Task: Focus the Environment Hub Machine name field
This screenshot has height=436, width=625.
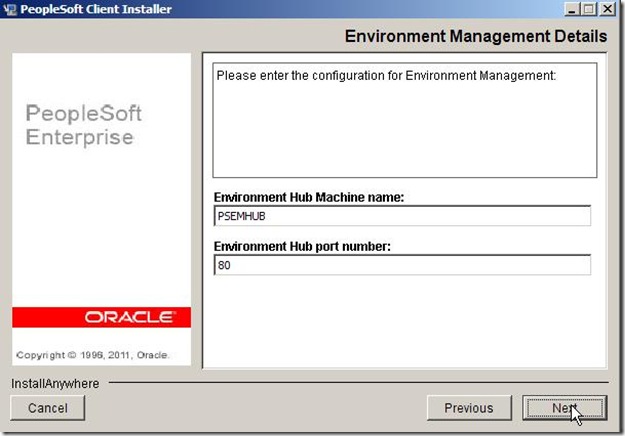Action: click(x=402, y=216)
